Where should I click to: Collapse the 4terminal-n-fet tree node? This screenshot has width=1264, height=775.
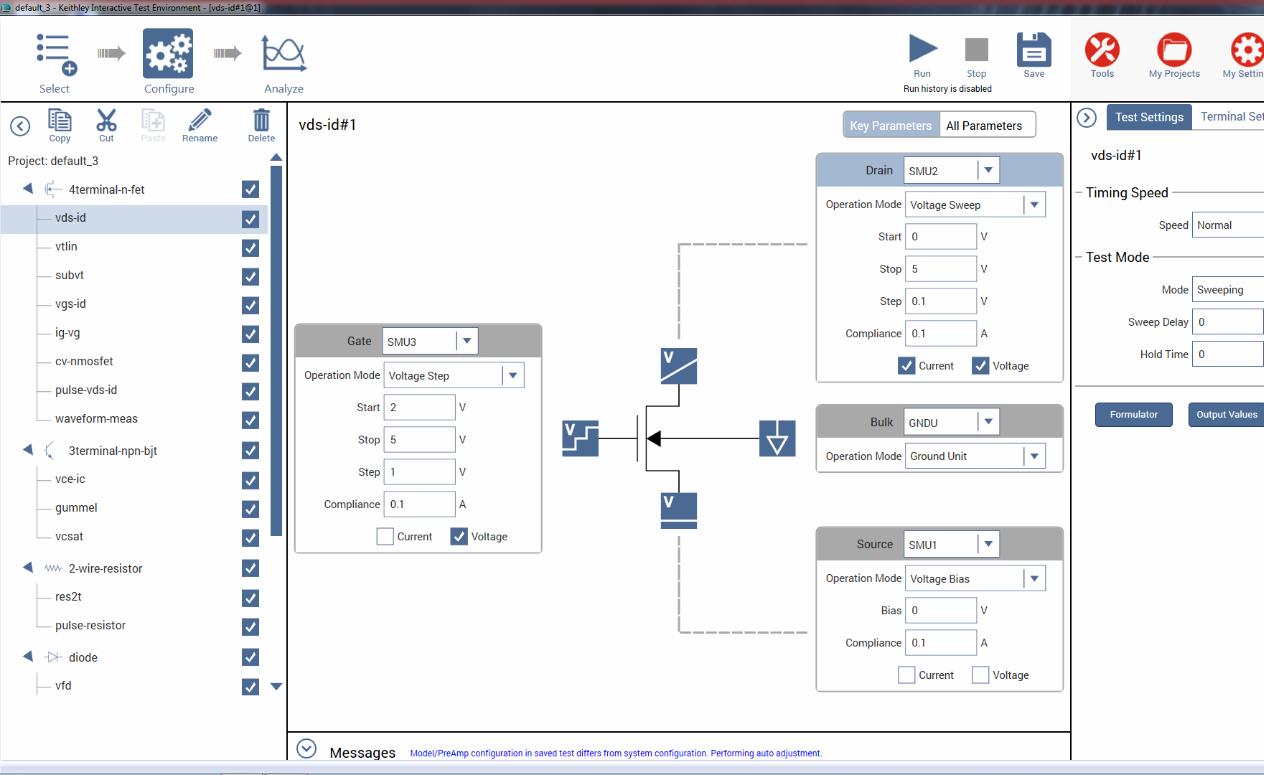coord(28,189)
